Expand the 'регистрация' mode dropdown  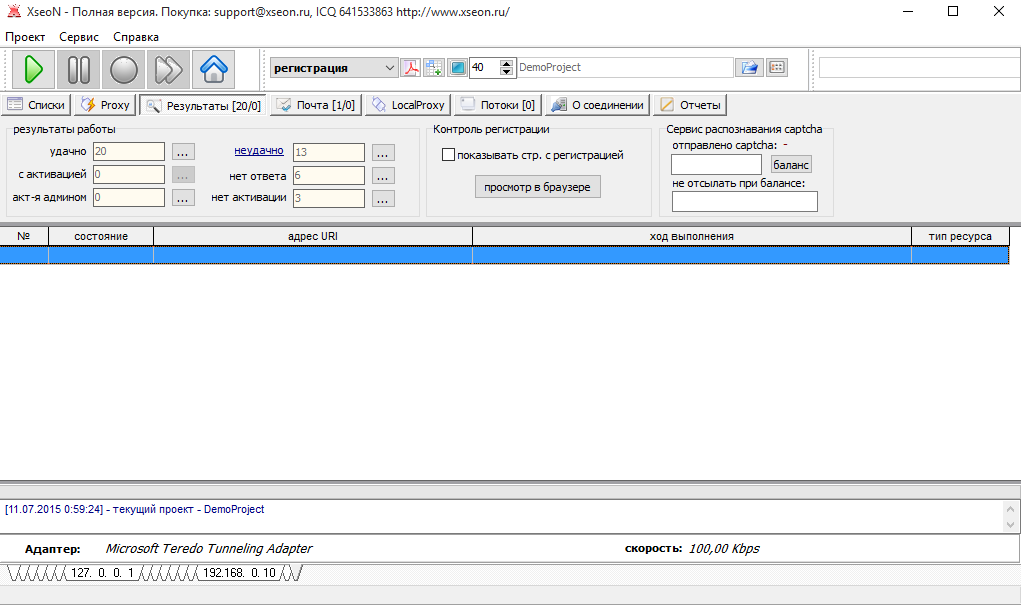[389, 68]
